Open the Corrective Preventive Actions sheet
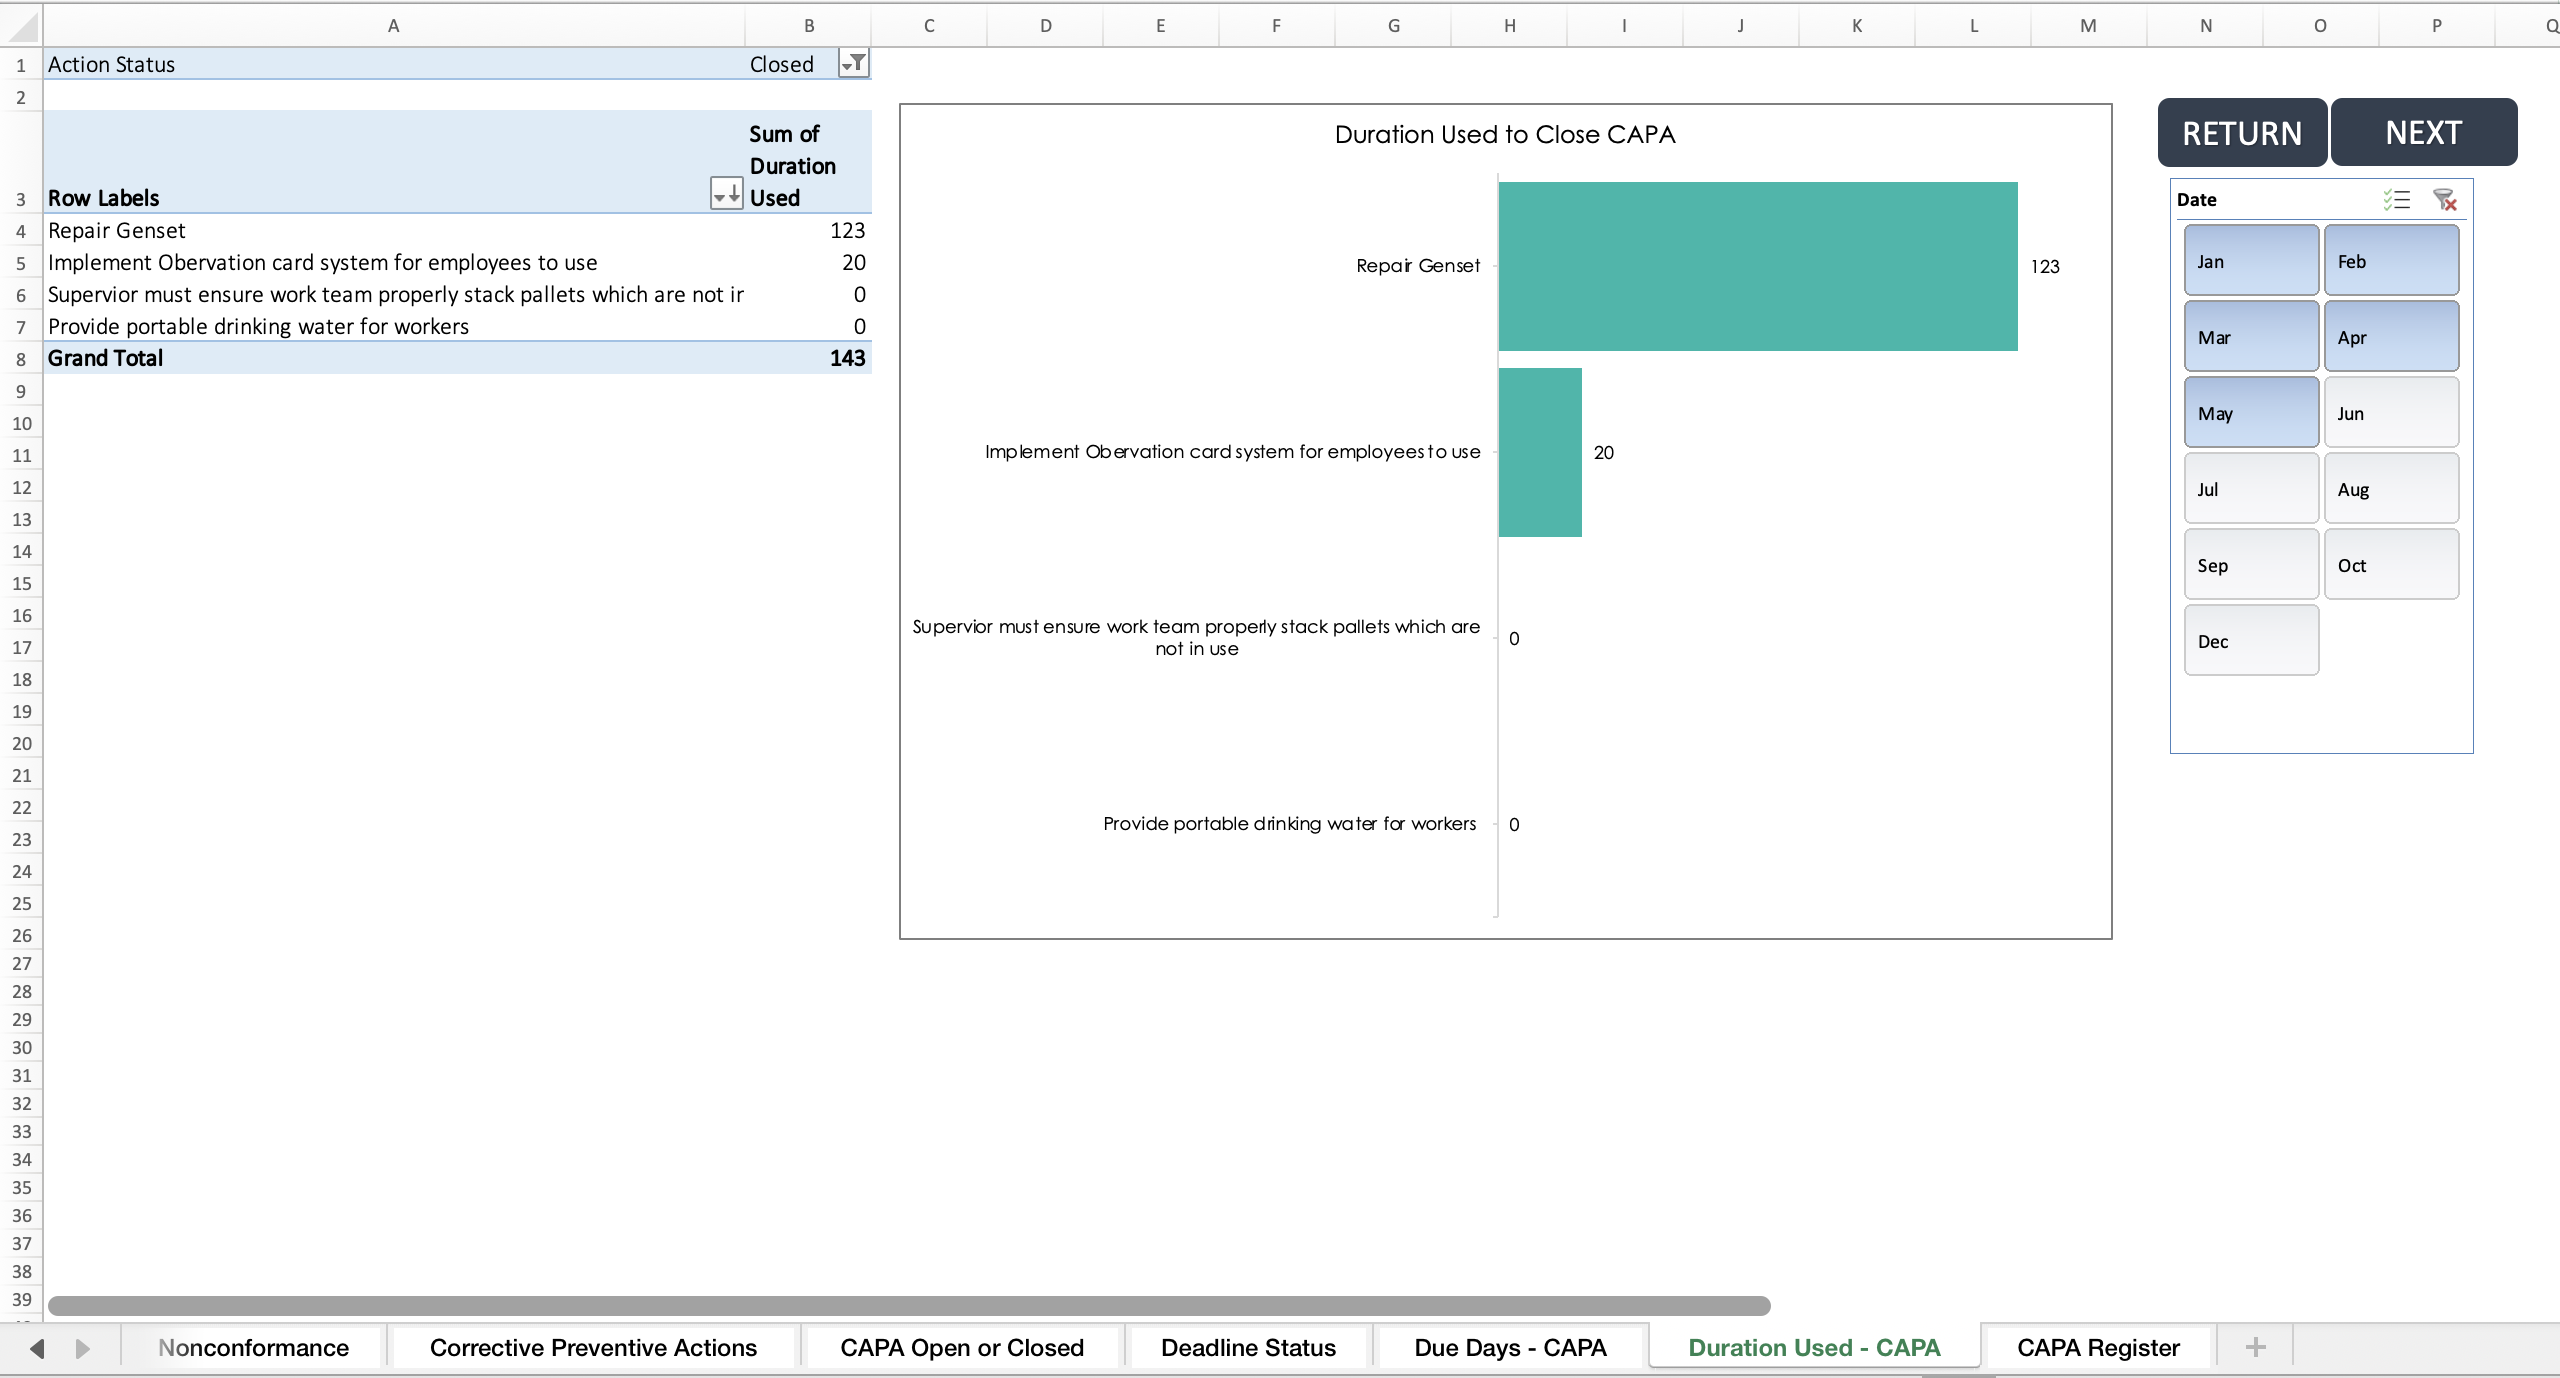 coord(593,1347)
